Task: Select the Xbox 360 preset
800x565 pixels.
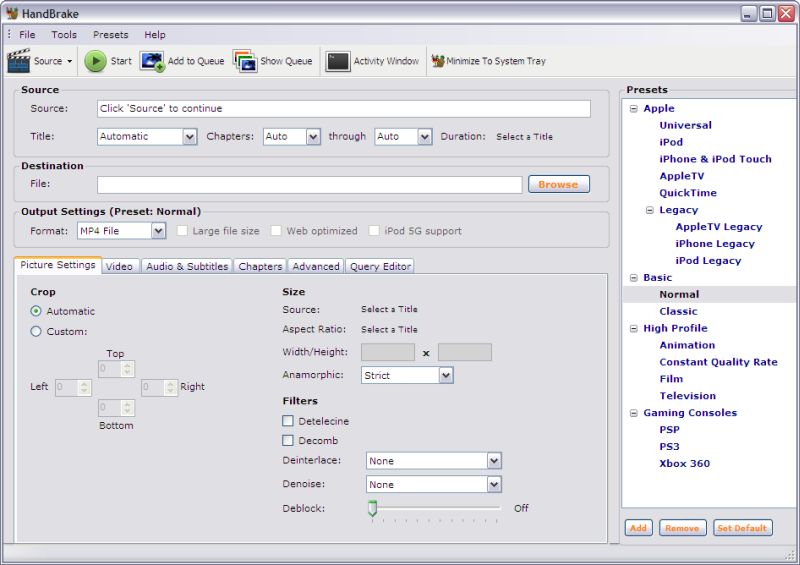Action: coord(684,463)
